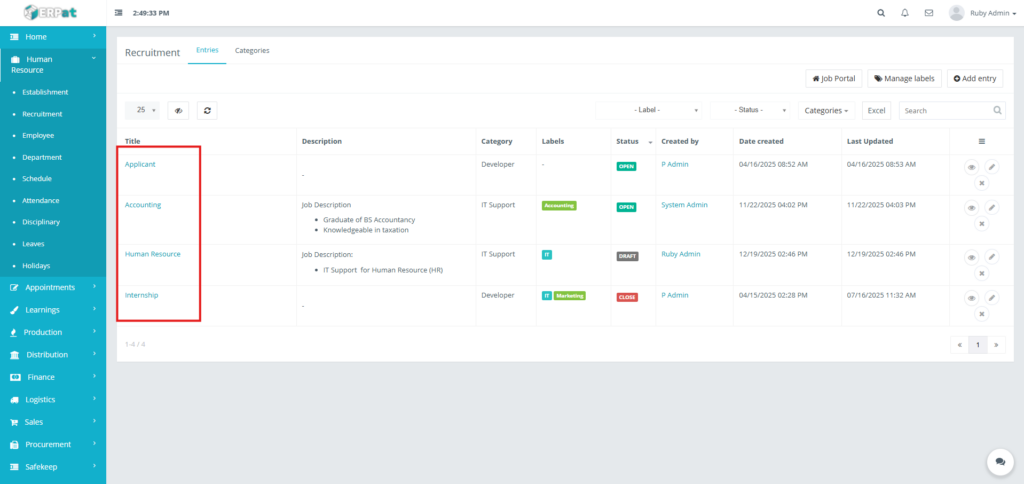Screen dimensions: 1024x484
Task: Click the Excel export button
Action: 876,110
